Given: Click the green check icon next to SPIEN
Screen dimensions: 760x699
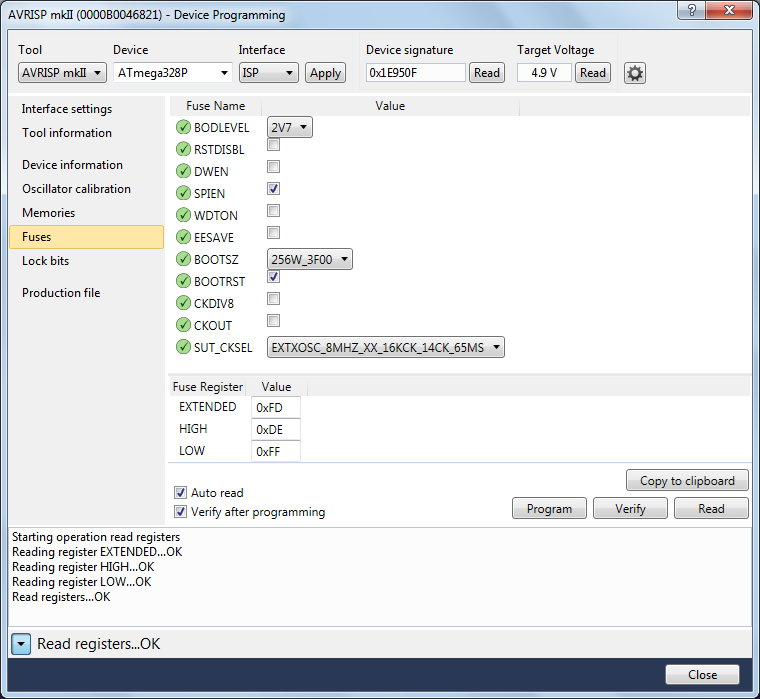Looking at the screenshot, I should click(183, 193).
